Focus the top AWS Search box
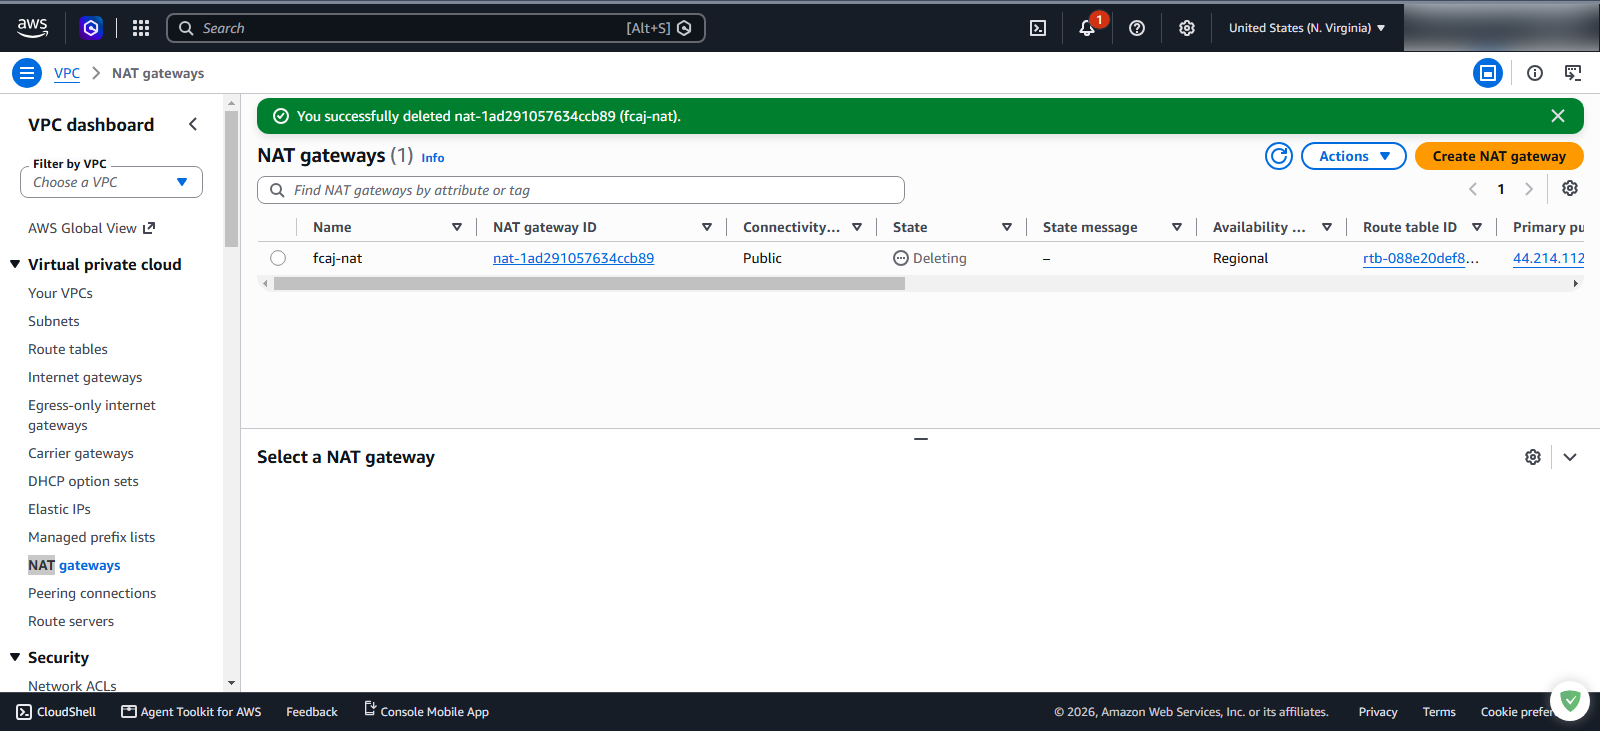Viewport: 1600px width, 731px height. click(436, 28)
